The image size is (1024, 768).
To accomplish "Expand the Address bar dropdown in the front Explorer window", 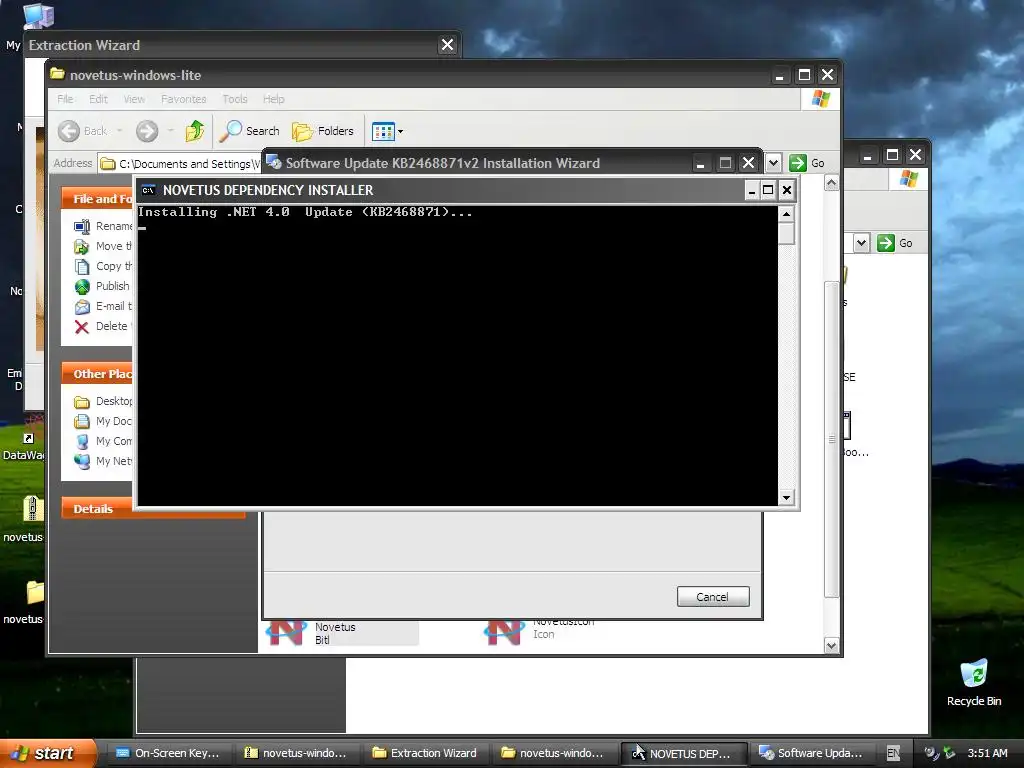I will click(x=773, y=163).
